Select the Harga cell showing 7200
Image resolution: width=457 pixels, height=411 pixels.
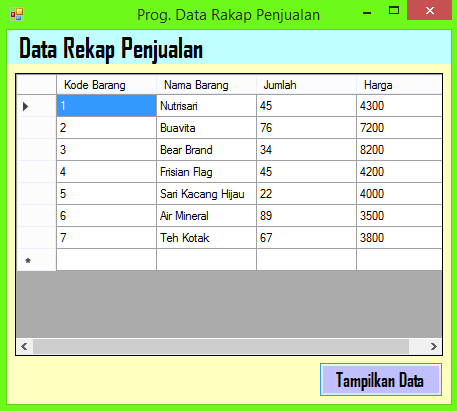[399, 128]
